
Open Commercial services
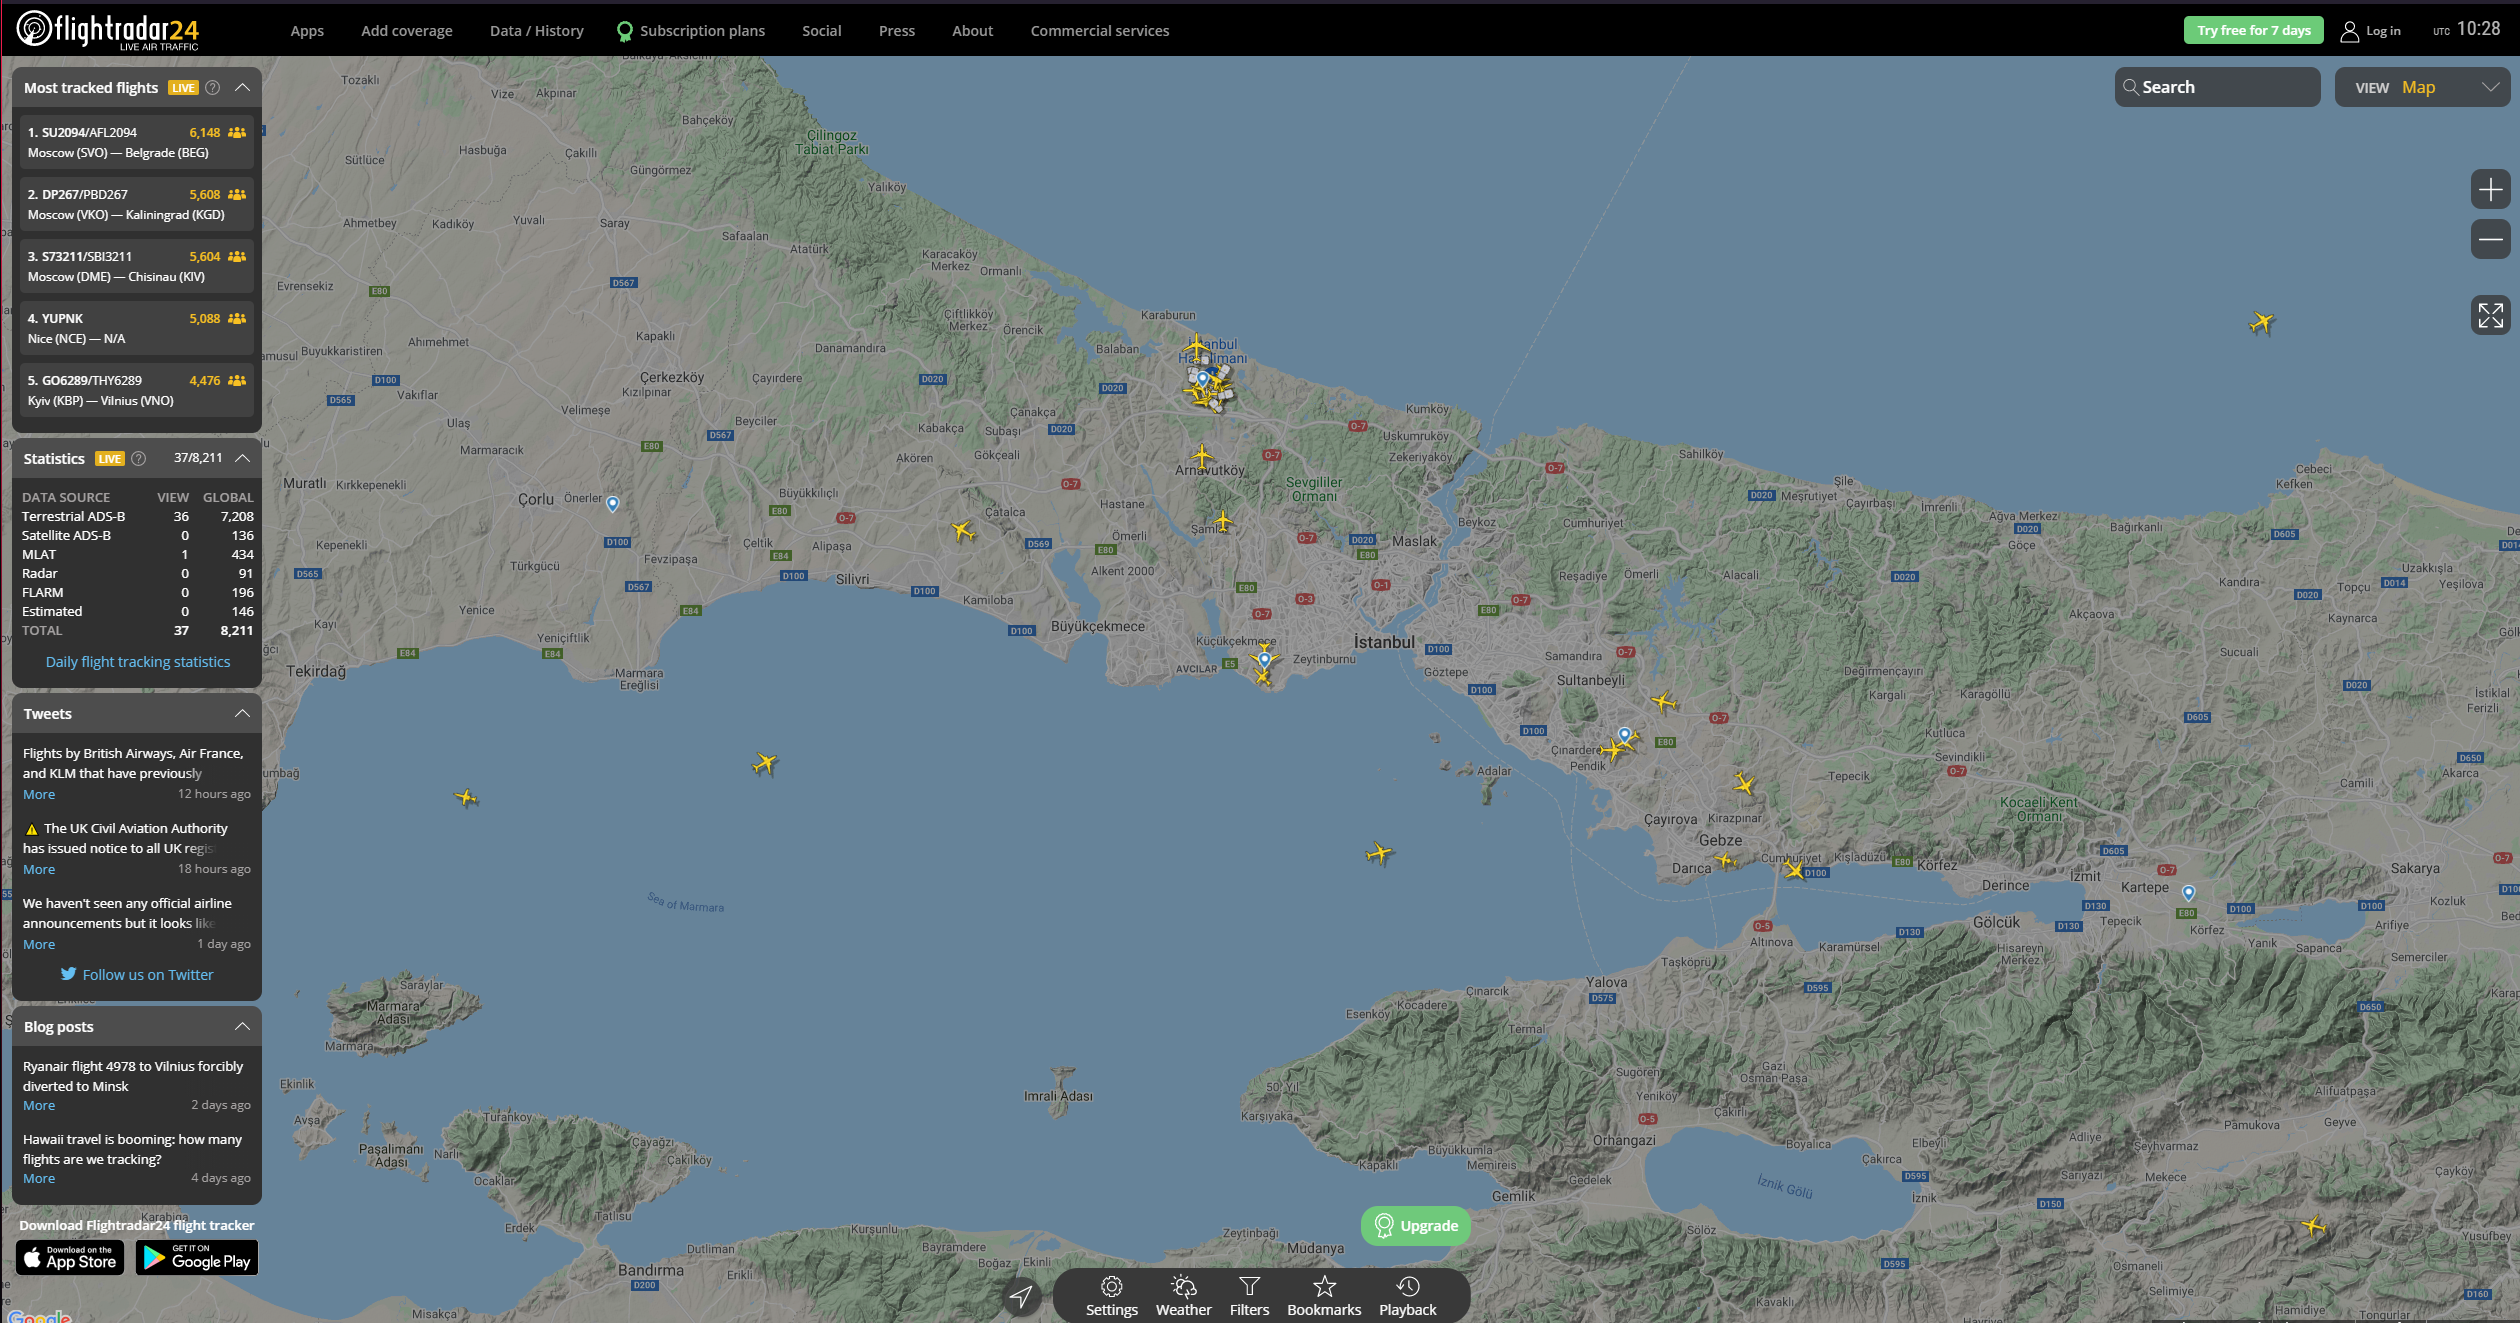pos(1099,31)
